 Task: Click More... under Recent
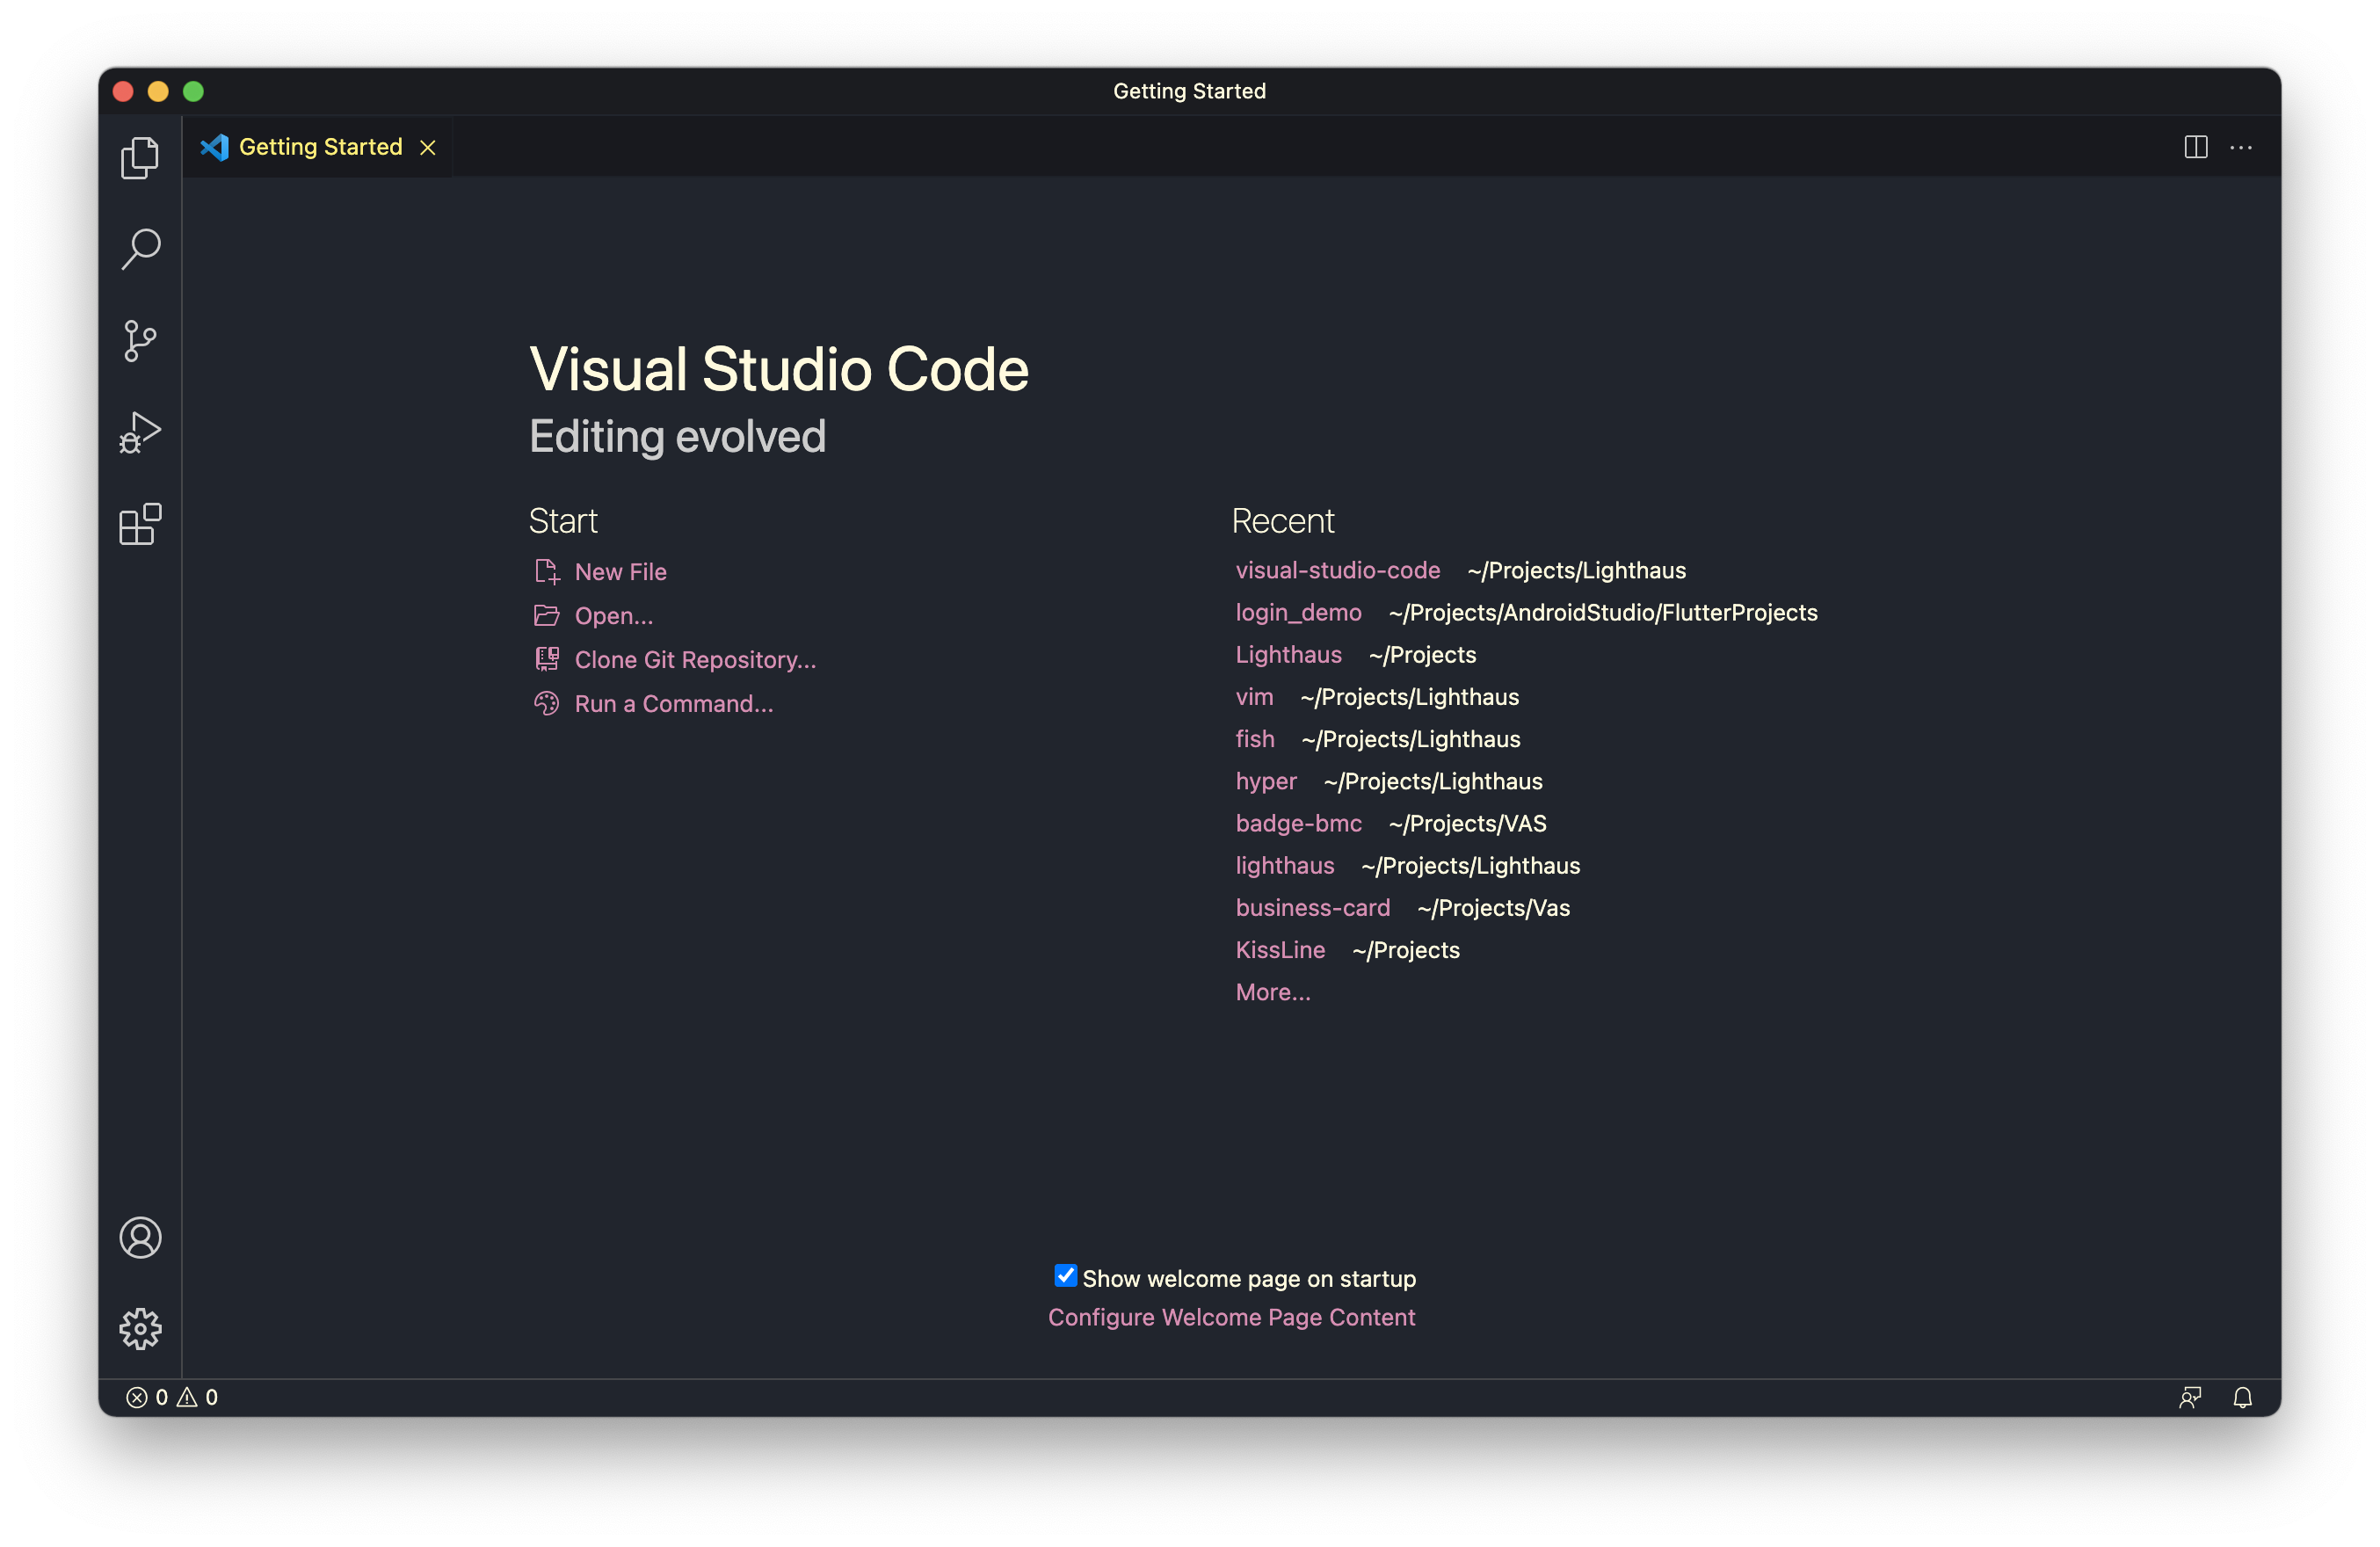(x=1273, y=992)
